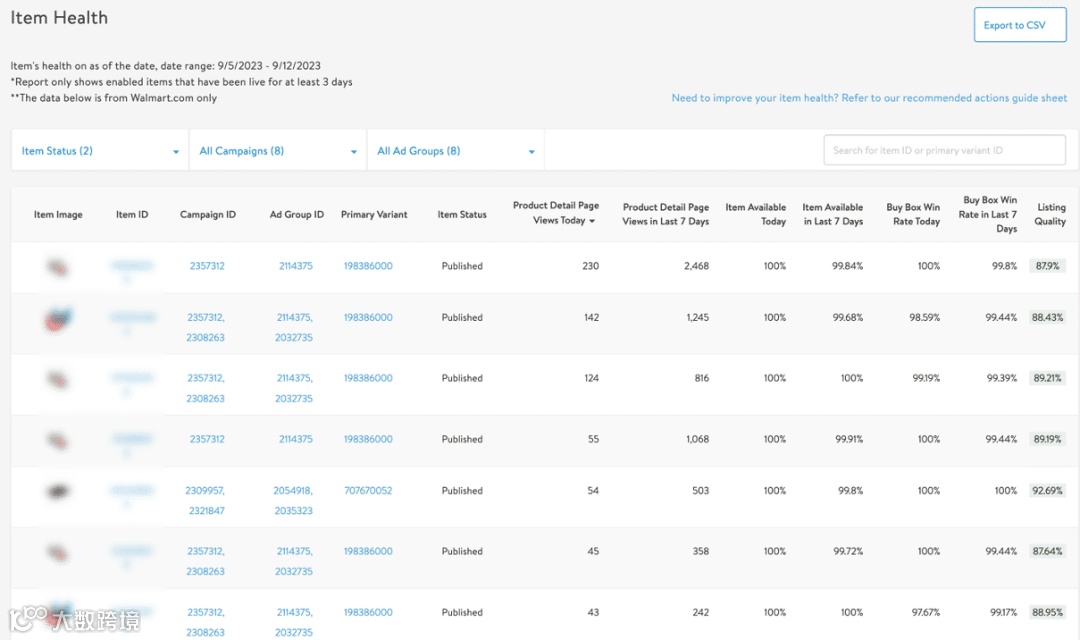Click the Listing Quality column header
This screenshot has width=1080, height=640.
point(1050,214)
